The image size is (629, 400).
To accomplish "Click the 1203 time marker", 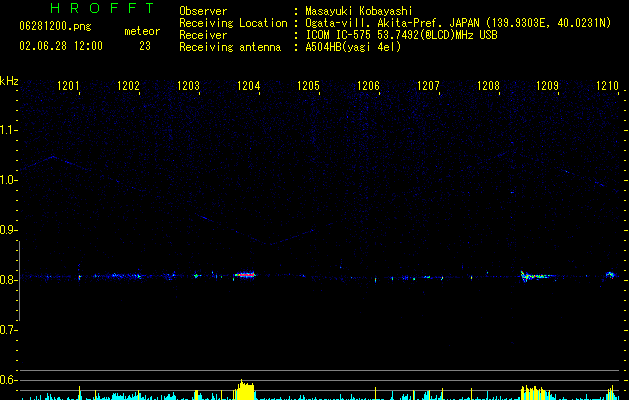I will point(189,86).
